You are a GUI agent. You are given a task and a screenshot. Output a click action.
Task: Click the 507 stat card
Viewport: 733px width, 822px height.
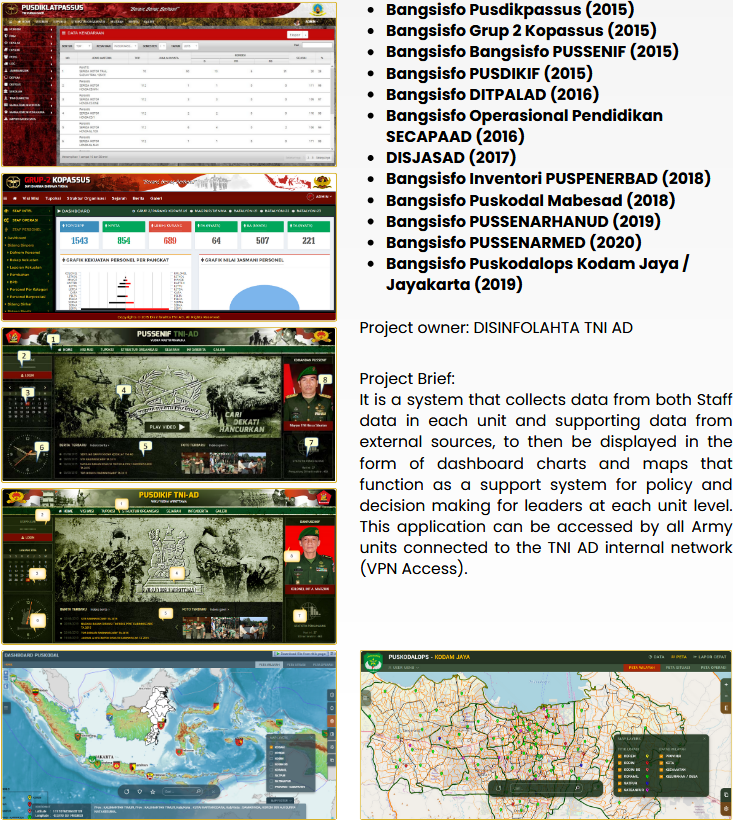pos(262,235)
